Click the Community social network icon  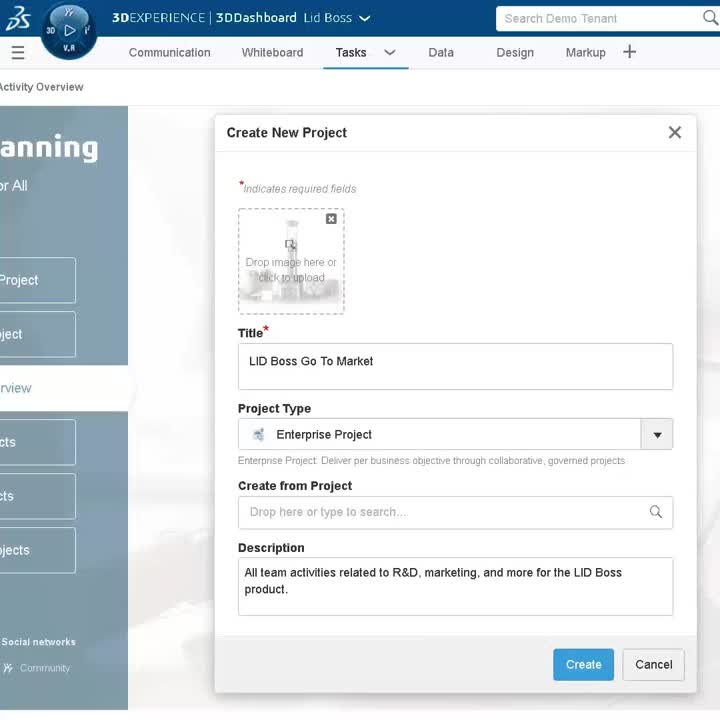coord(8,668)
